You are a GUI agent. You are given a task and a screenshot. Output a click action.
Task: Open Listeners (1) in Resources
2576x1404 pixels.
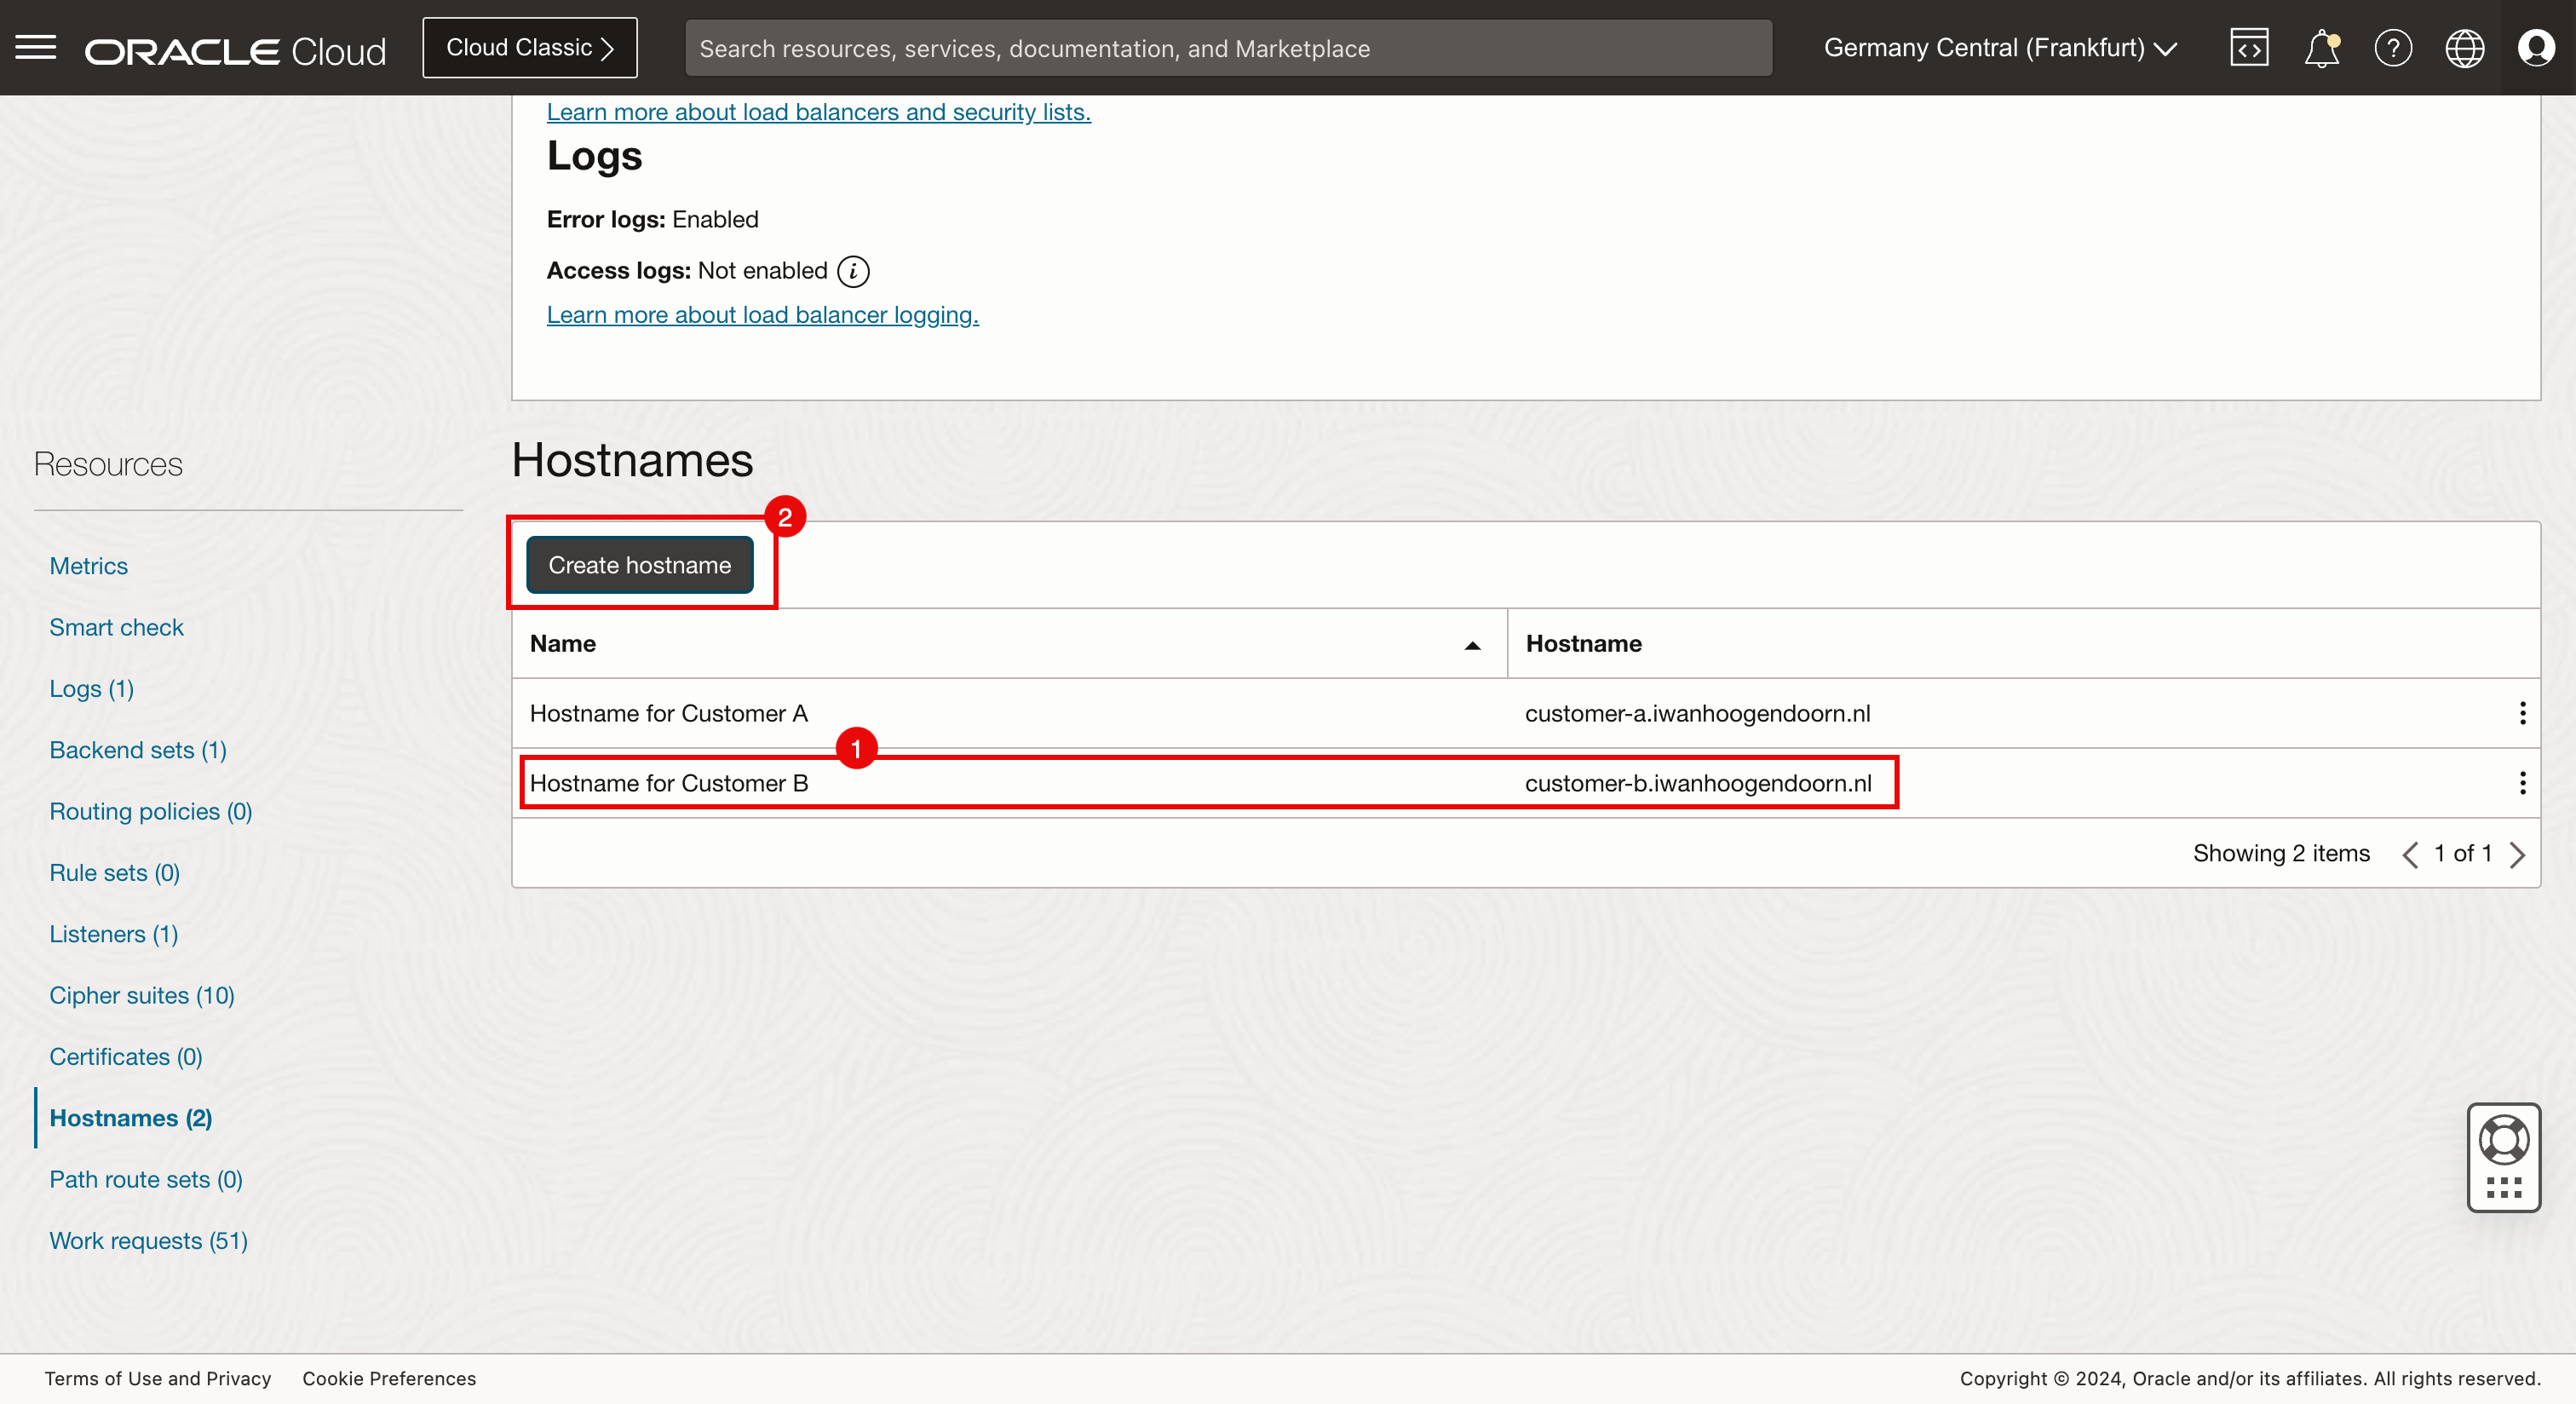coord(114,934)
